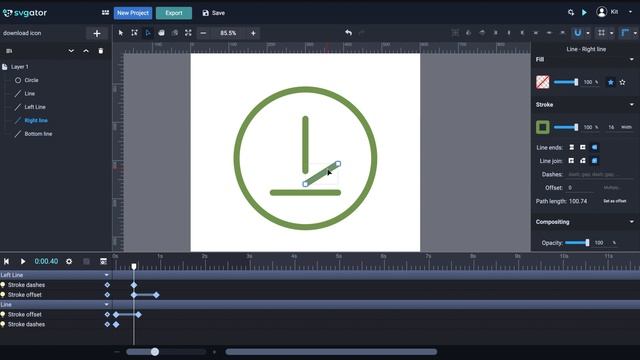Image resolution: width=640 pixels, height=360 pixels.
Task: Adjust the fill opacity slider
Action: point(566,82)
